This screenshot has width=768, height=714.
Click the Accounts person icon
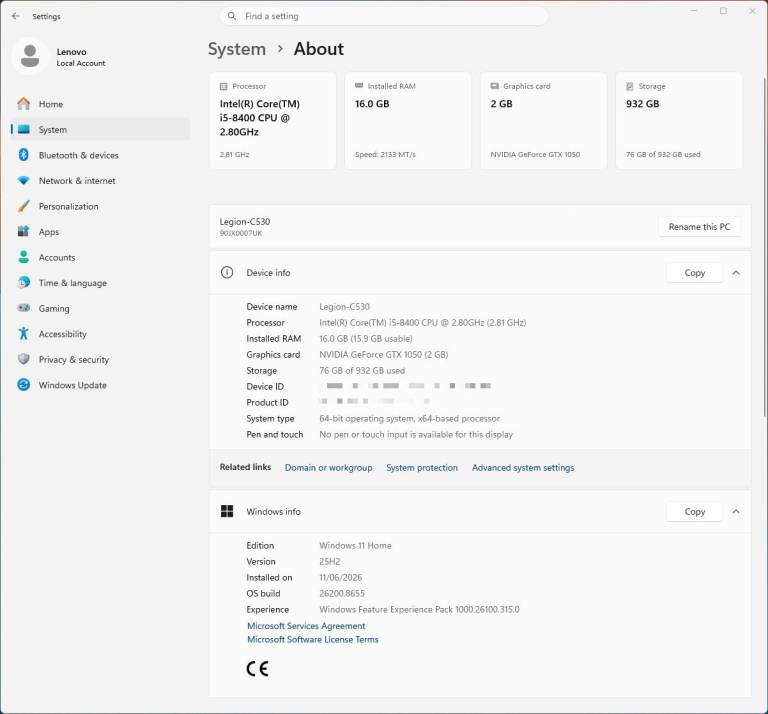pyautogui.click(x=24, y=257)
